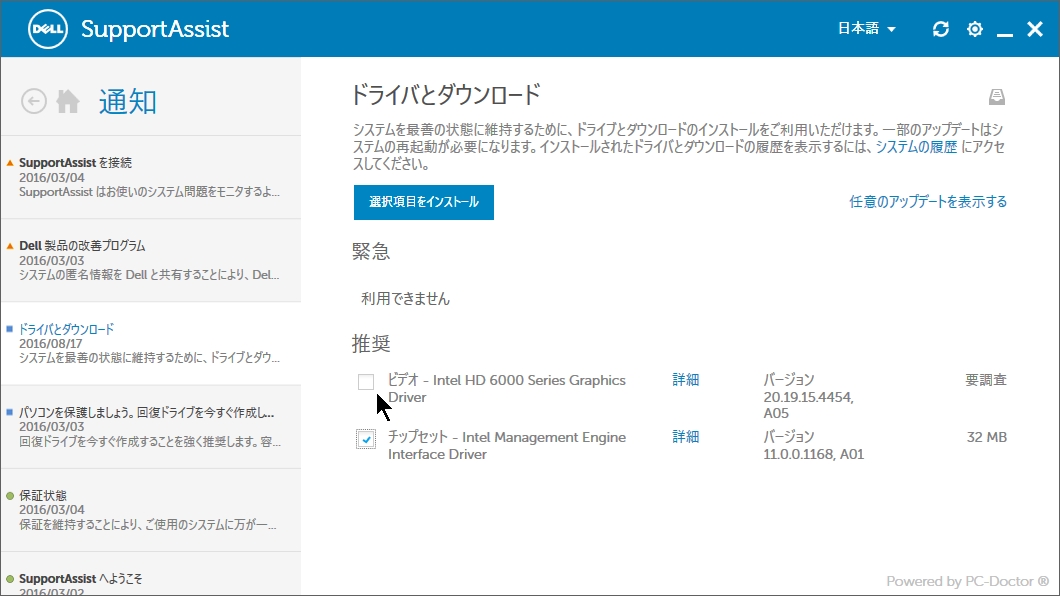Click the print icon beside the heading
1060x596 pixels.
pos(996,97)
